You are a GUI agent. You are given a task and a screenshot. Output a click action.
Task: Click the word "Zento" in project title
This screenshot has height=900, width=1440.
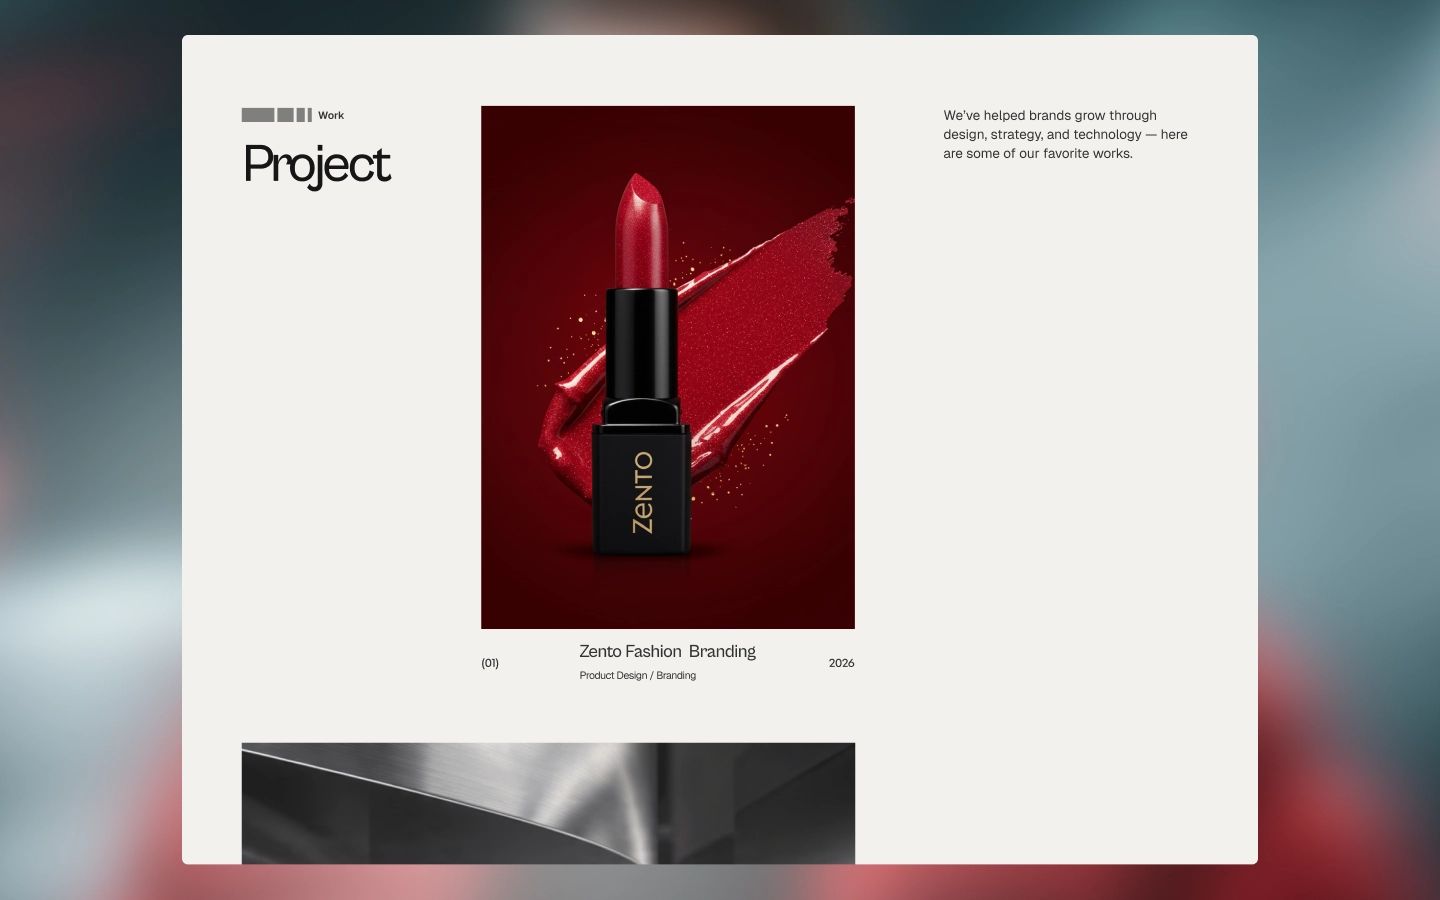click(600, 652)
